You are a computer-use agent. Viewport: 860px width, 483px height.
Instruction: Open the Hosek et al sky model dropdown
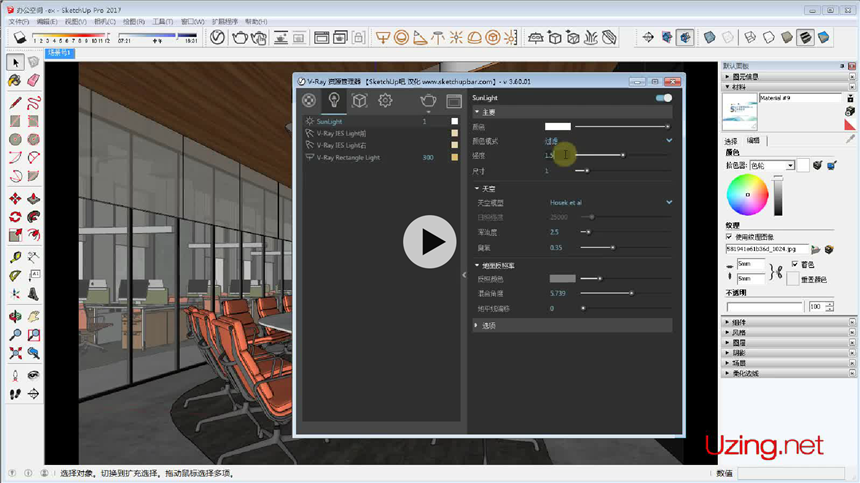[x=669, y=202]
